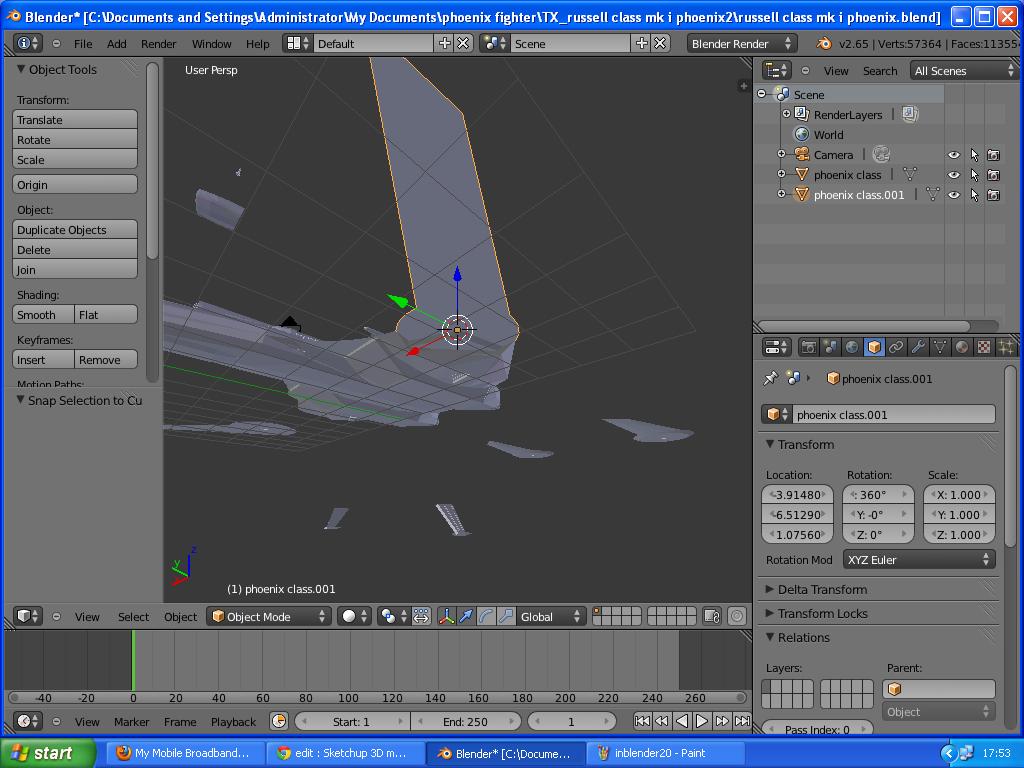Hide the Camera object in the outliner
The width and height of the screenshot is (1024, 768).
[953, 155]
